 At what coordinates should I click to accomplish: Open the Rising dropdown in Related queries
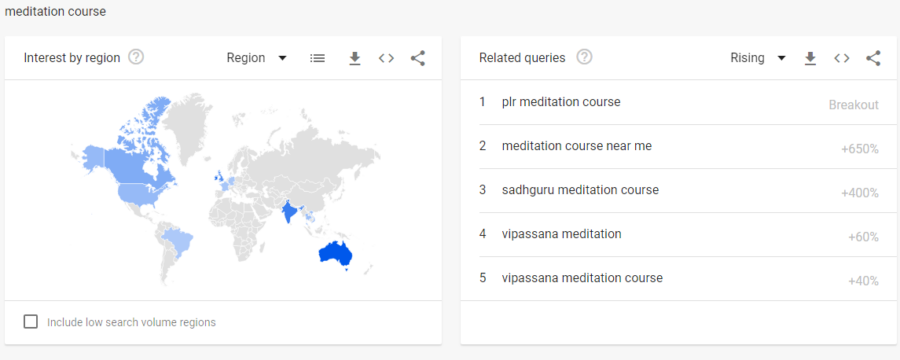click(758, 58)
